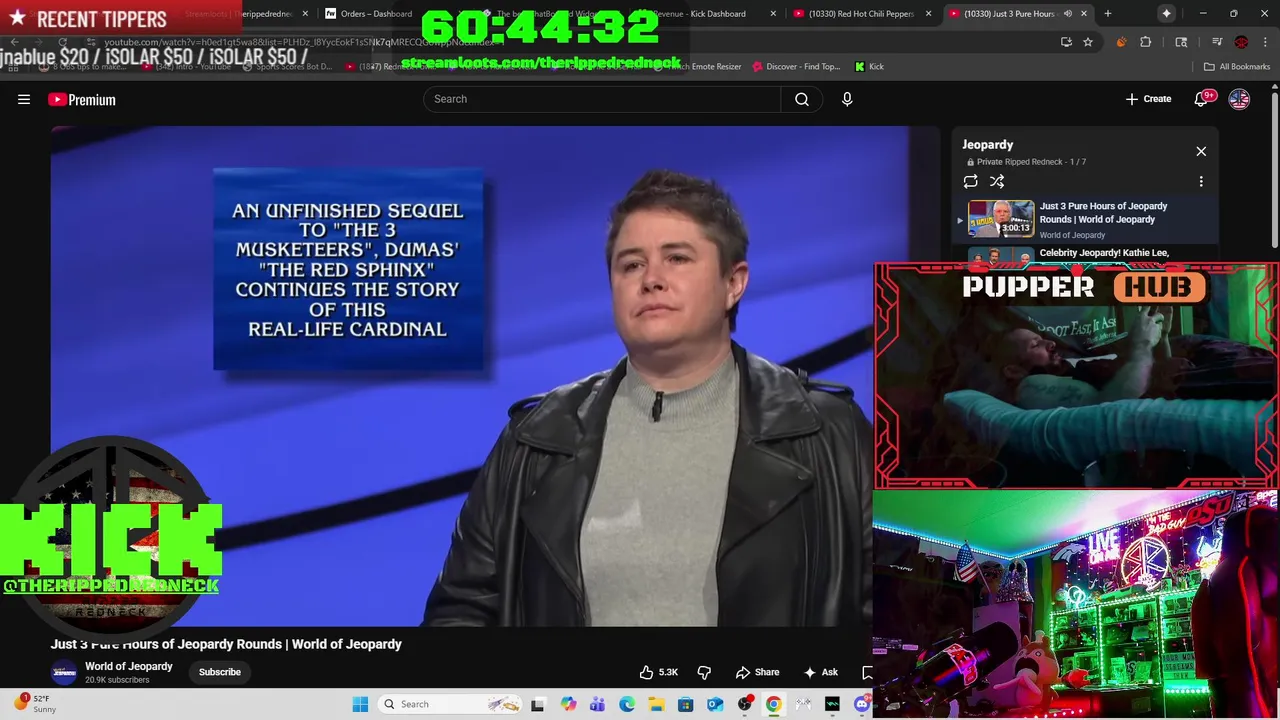Open the weather widget showing 52°F
The height and width of the screenshot is (720, 1280).
(x=38, y=704)
